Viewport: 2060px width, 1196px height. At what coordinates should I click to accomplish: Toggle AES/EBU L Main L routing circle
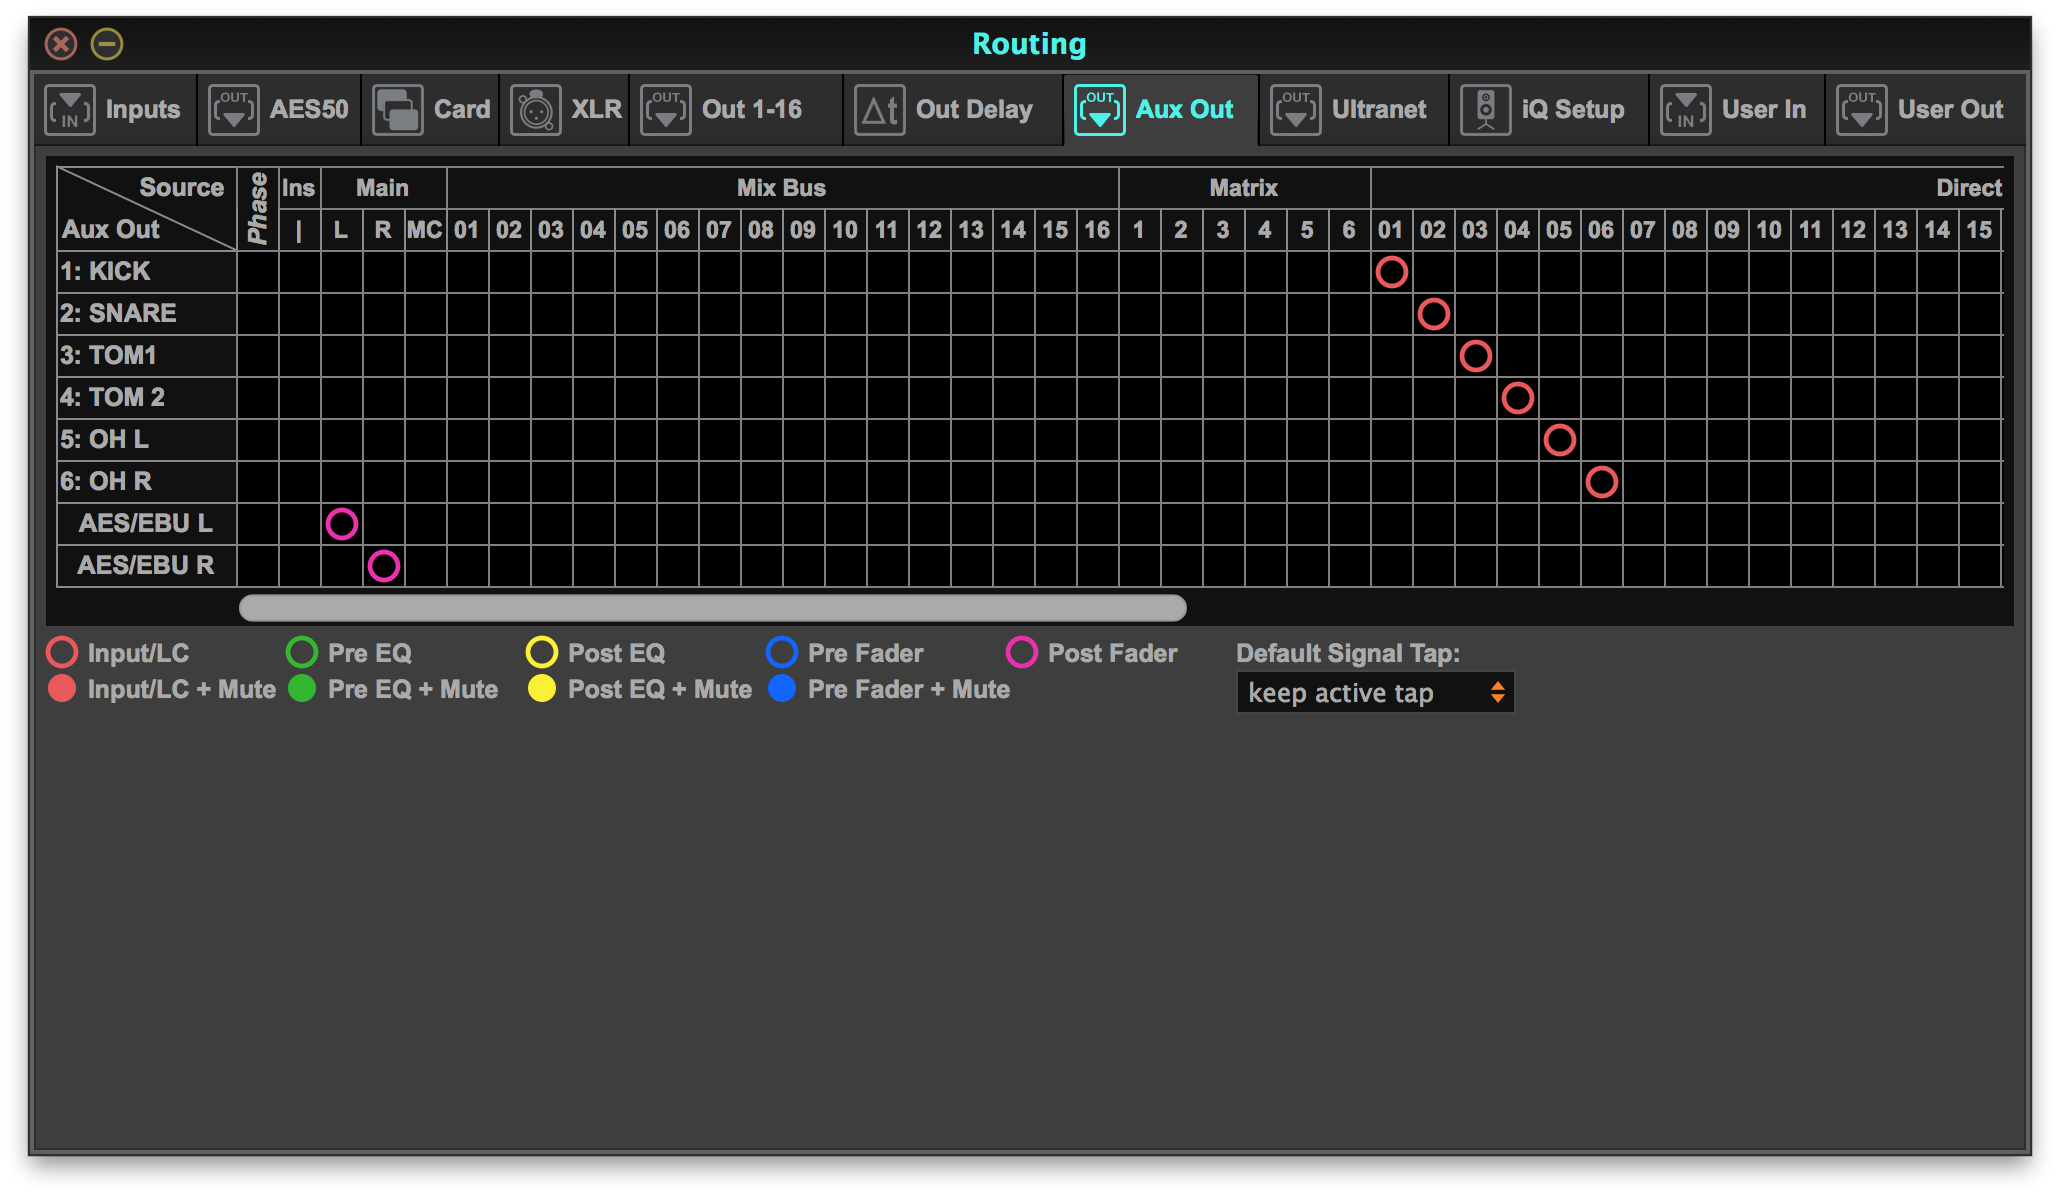tap(341, 524)
